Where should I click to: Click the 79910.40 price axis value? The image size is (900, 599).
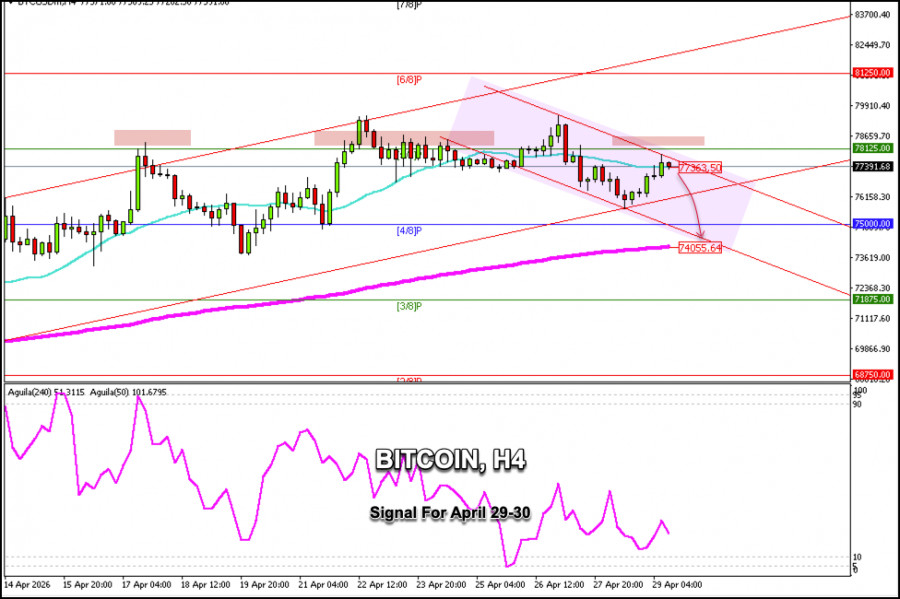[x=872, y=106]
